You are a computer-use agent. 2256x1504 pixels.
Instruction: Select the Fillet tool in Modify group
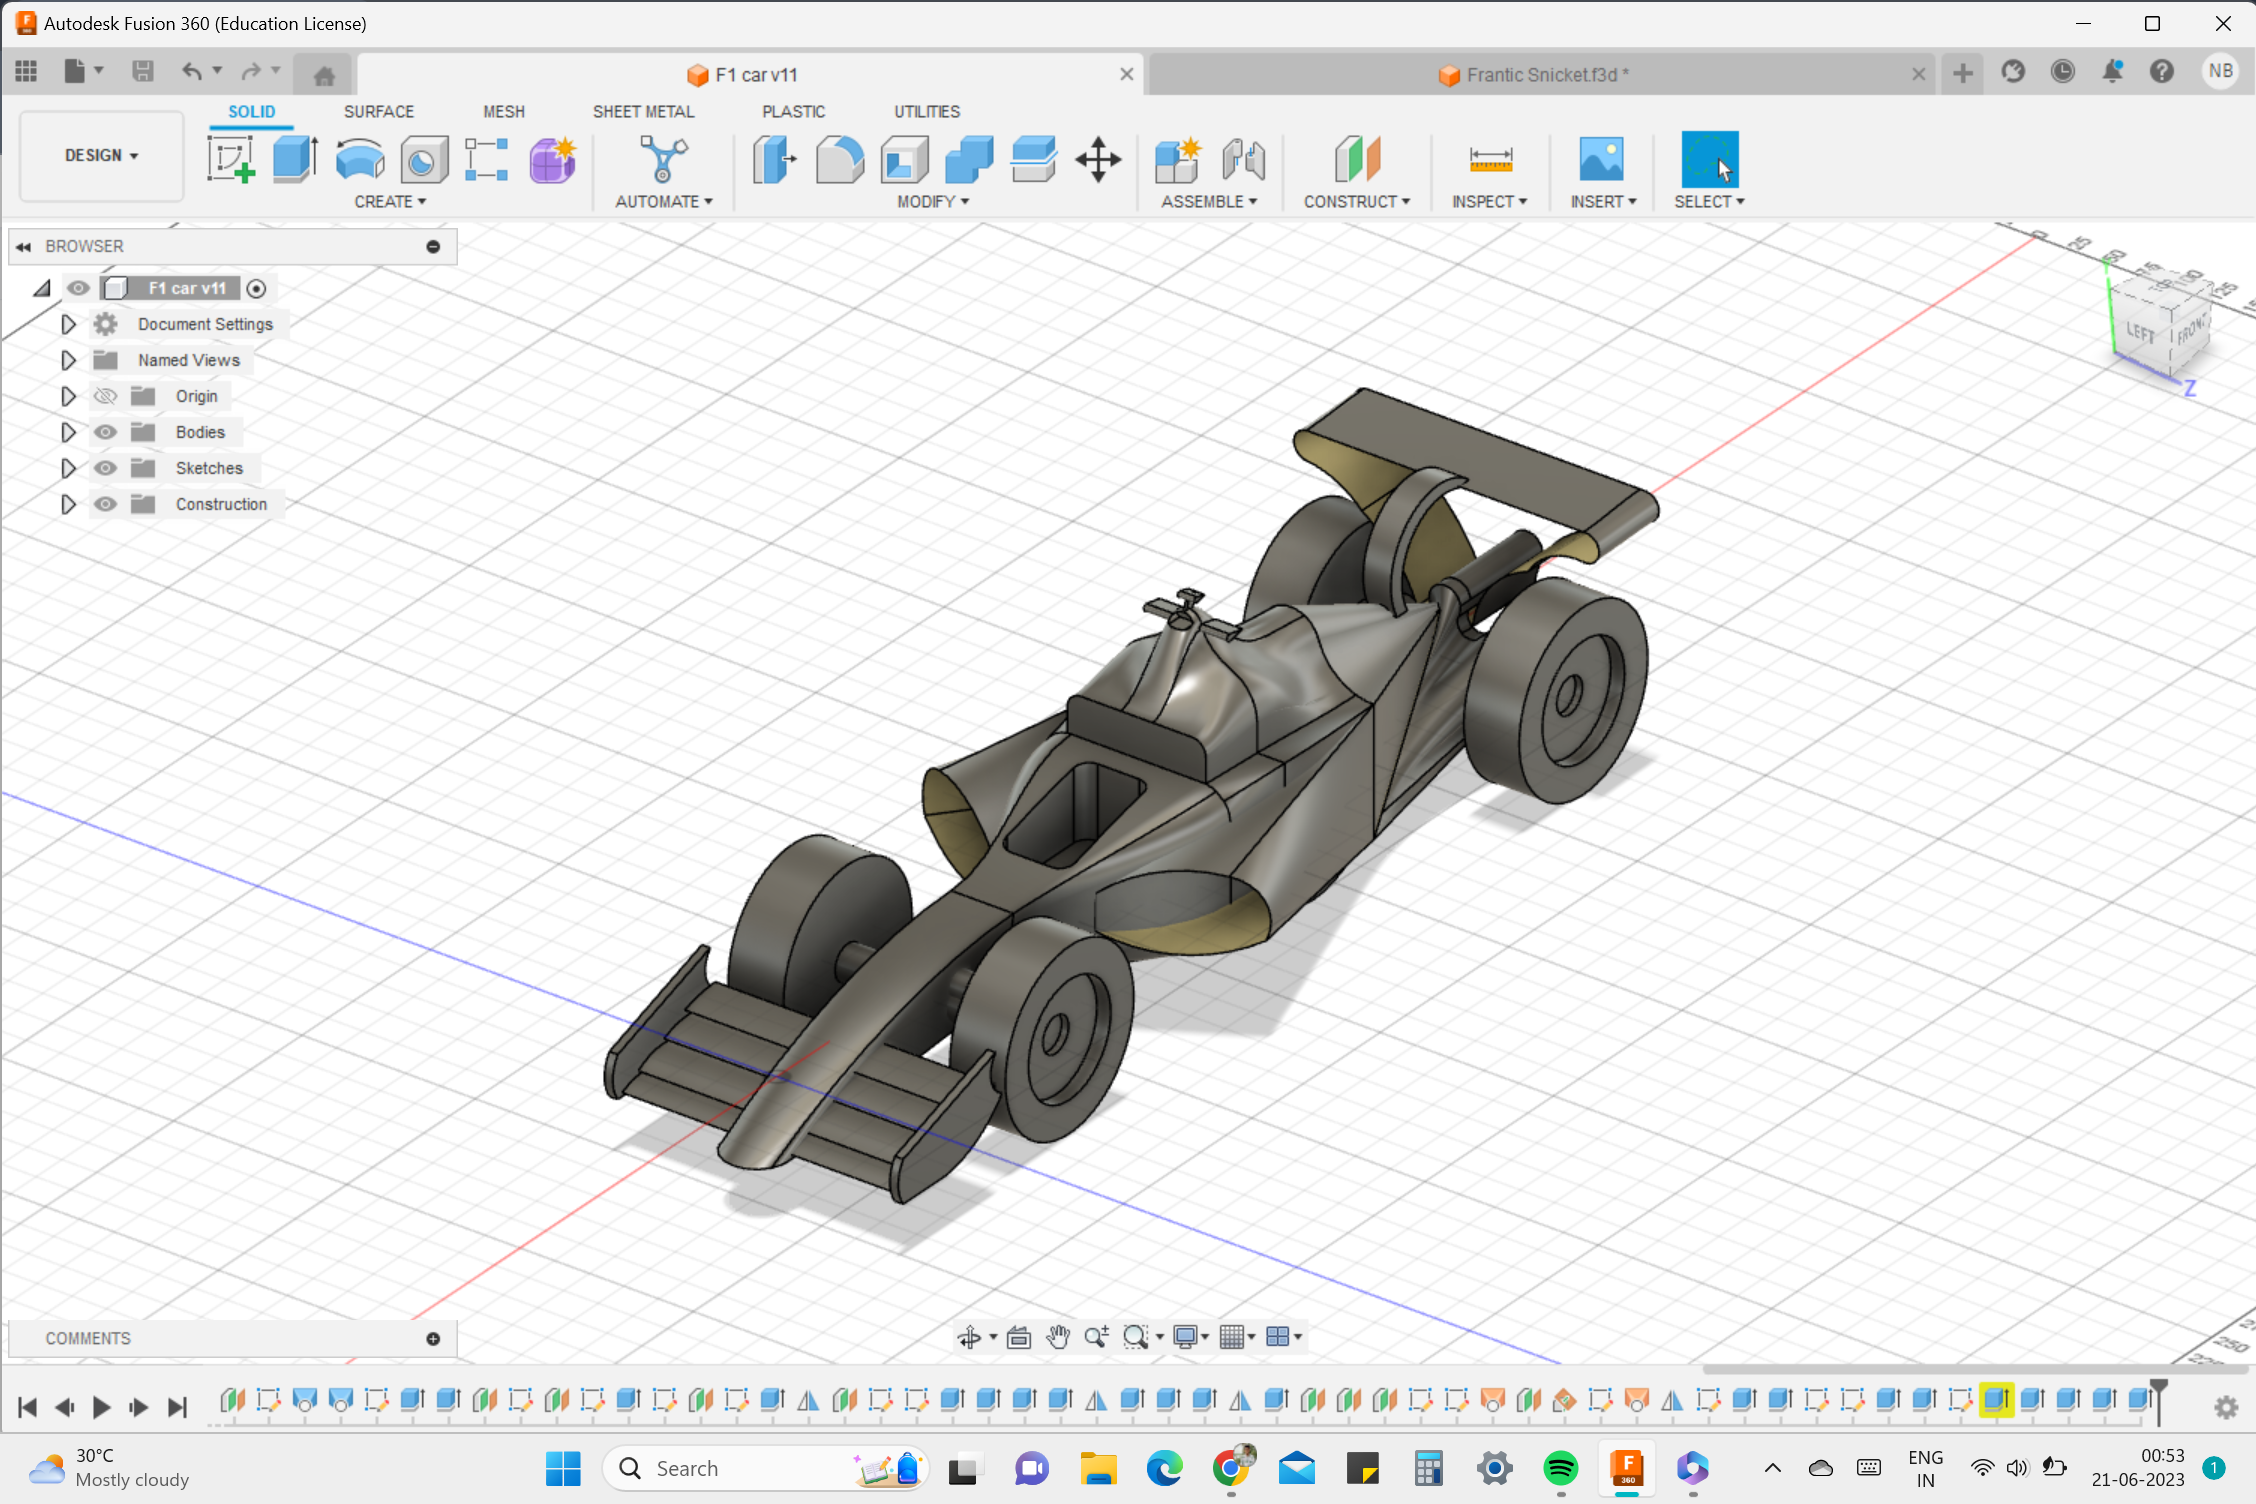pyautogui.click(x=839, y=158)
